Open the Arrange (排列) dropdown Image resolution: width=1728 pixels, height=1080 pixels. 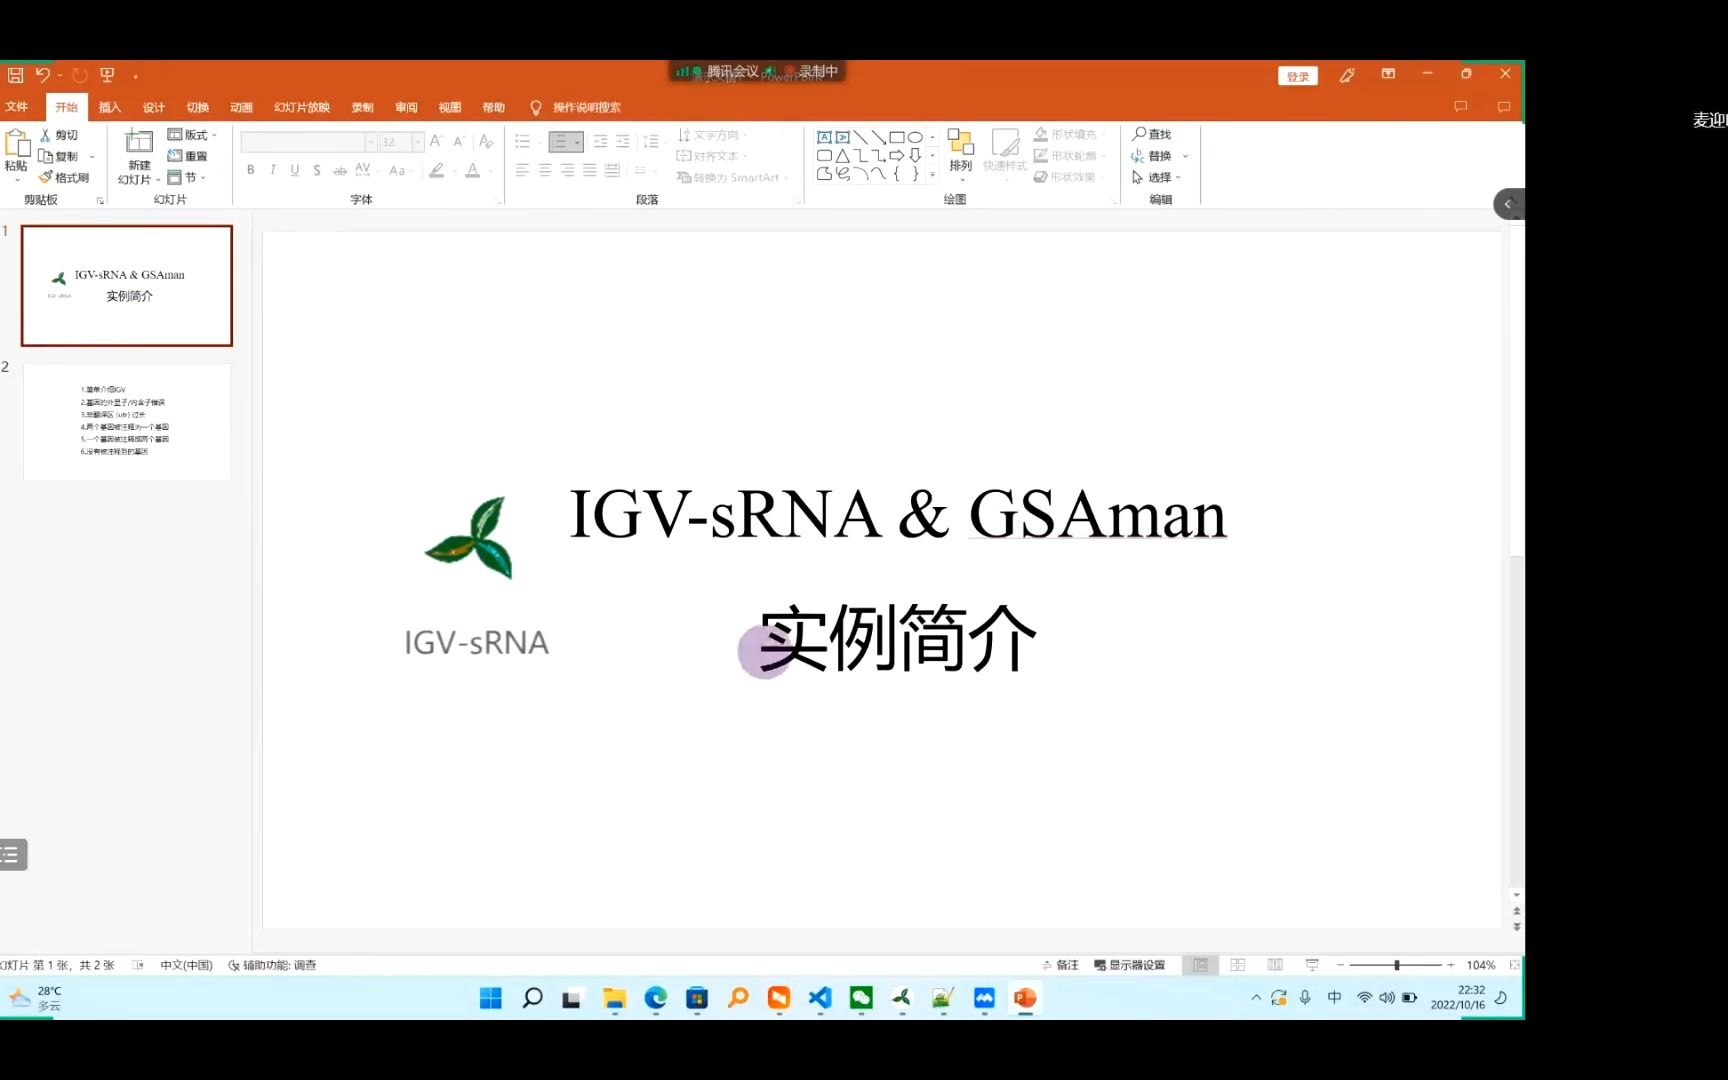[x=960, y=154]
